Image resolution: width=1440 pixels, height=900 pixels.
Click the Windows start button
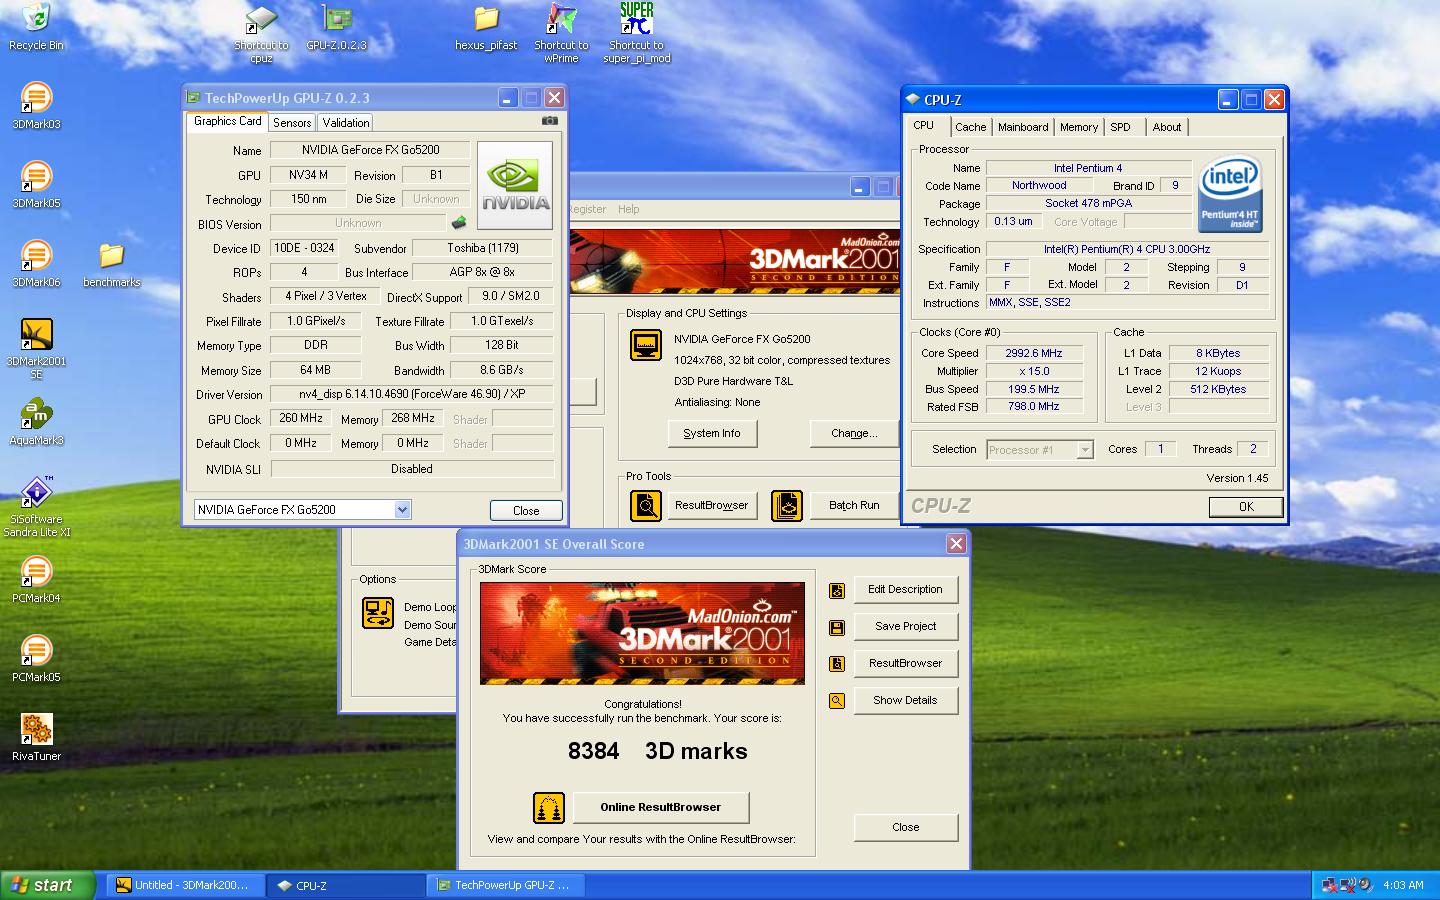tap(48, 885)
